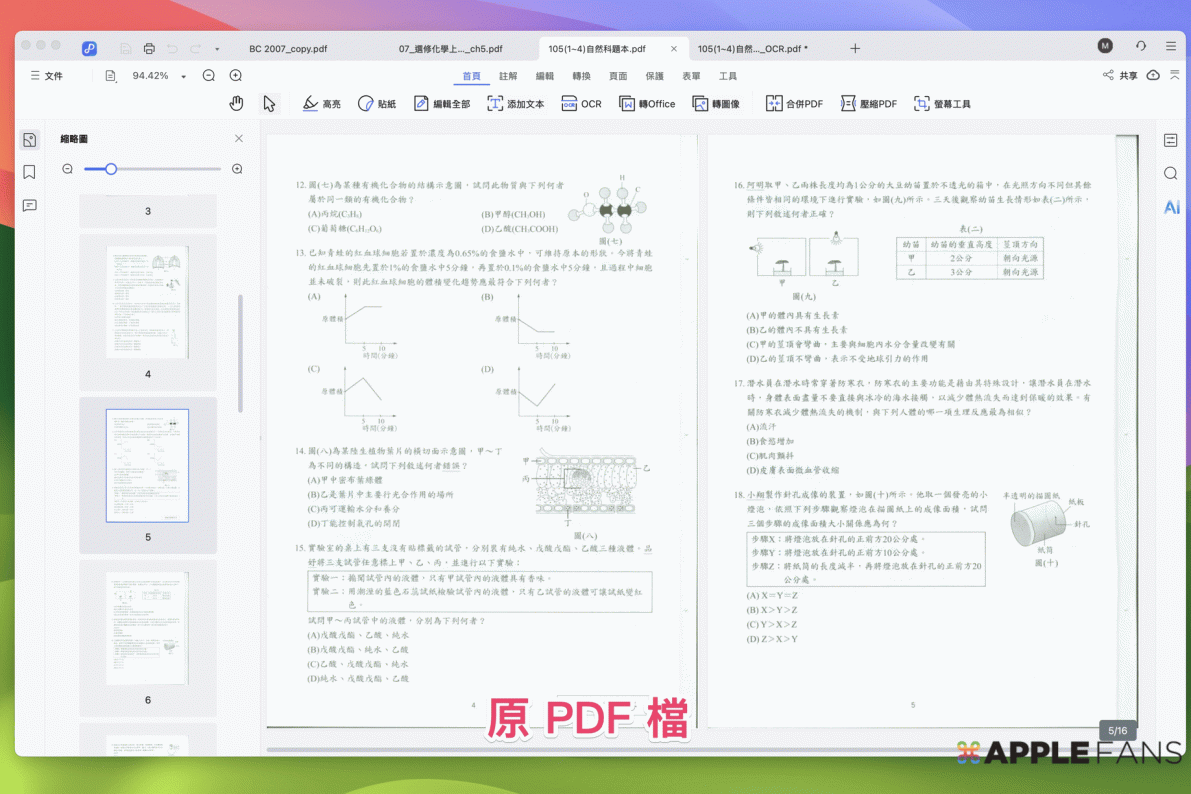The height and width of the screenshot is (794, 1191).
Task: Select the Hand pan tool
Action: (236, 103)
